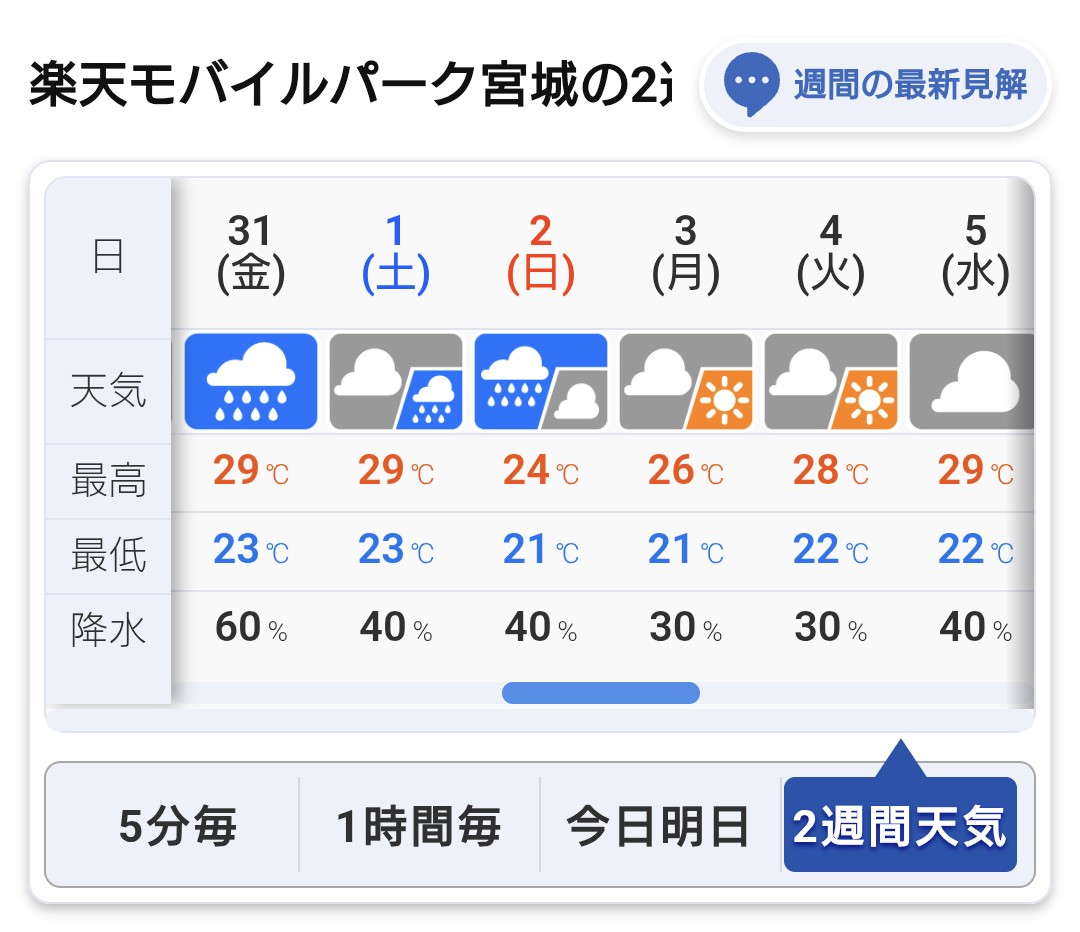
Task: Click the 60% precipitation value for Friday
Action: [251, 627]
